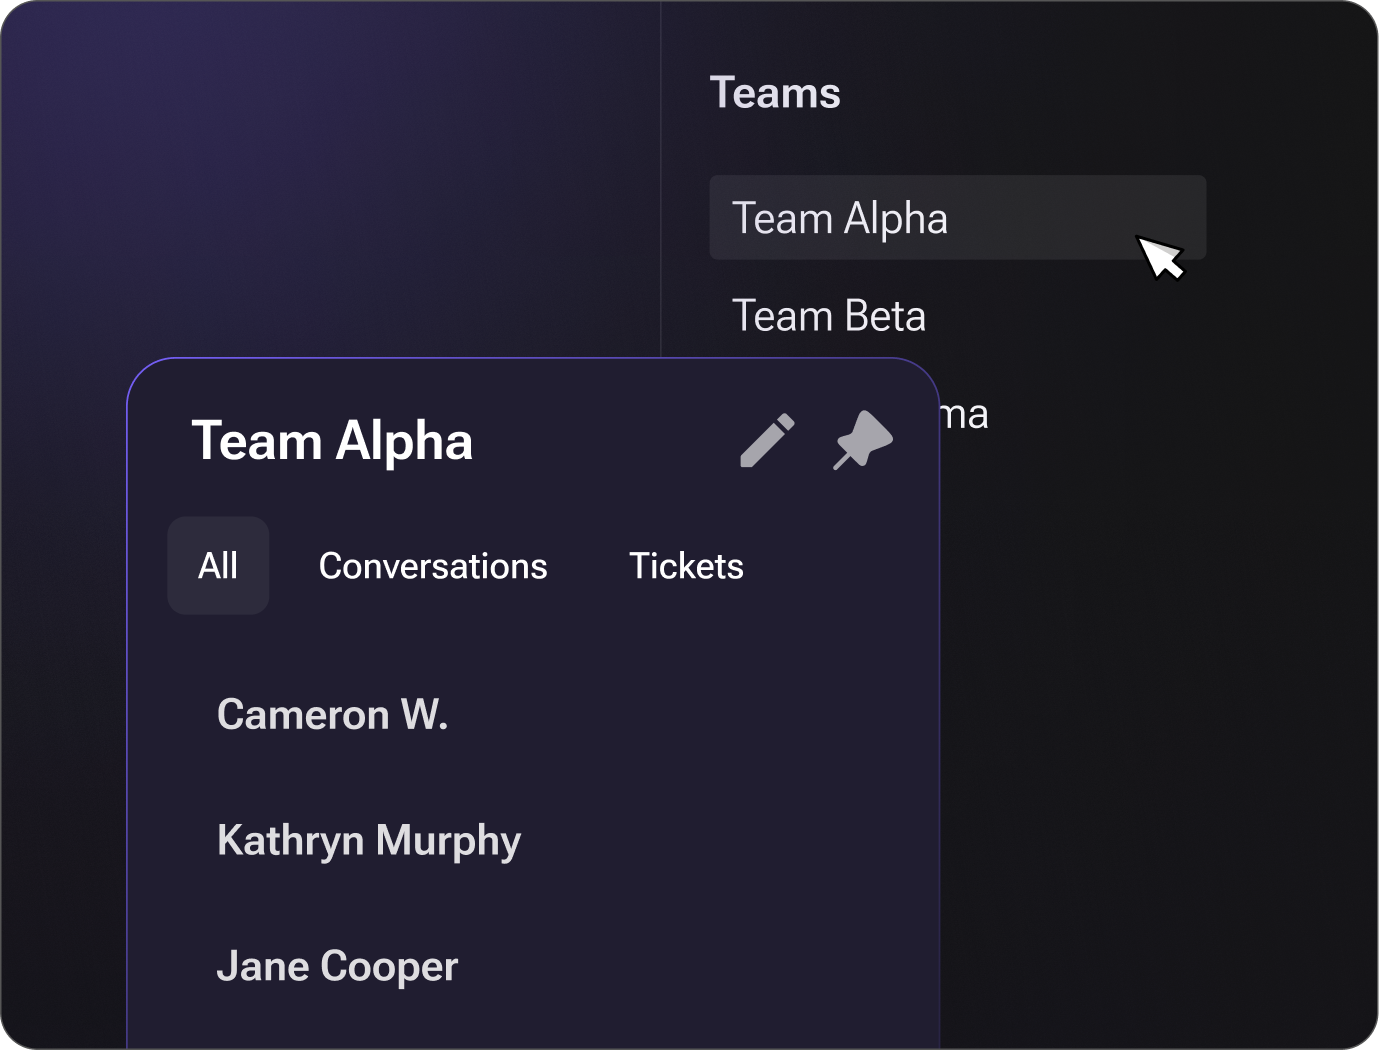This screenshot has height=1050, width=1379.
Task: Click the Team Alpha card title
Action: tap(332, 441)
